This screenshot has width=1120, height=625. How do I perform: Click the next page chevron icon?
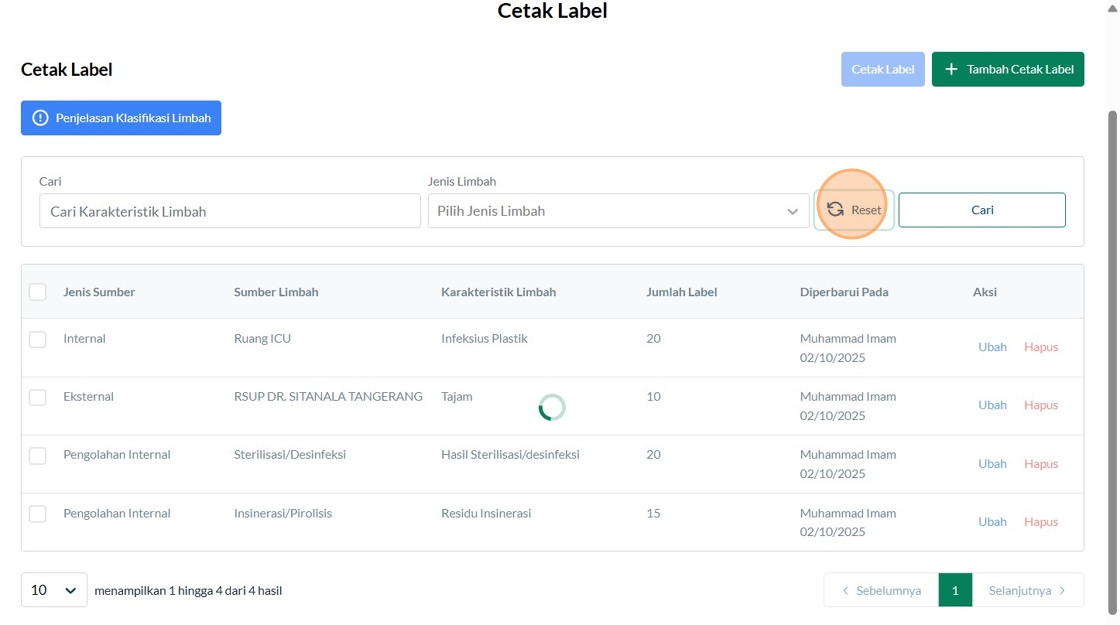pyautogui.click(x=1062, y=590)
